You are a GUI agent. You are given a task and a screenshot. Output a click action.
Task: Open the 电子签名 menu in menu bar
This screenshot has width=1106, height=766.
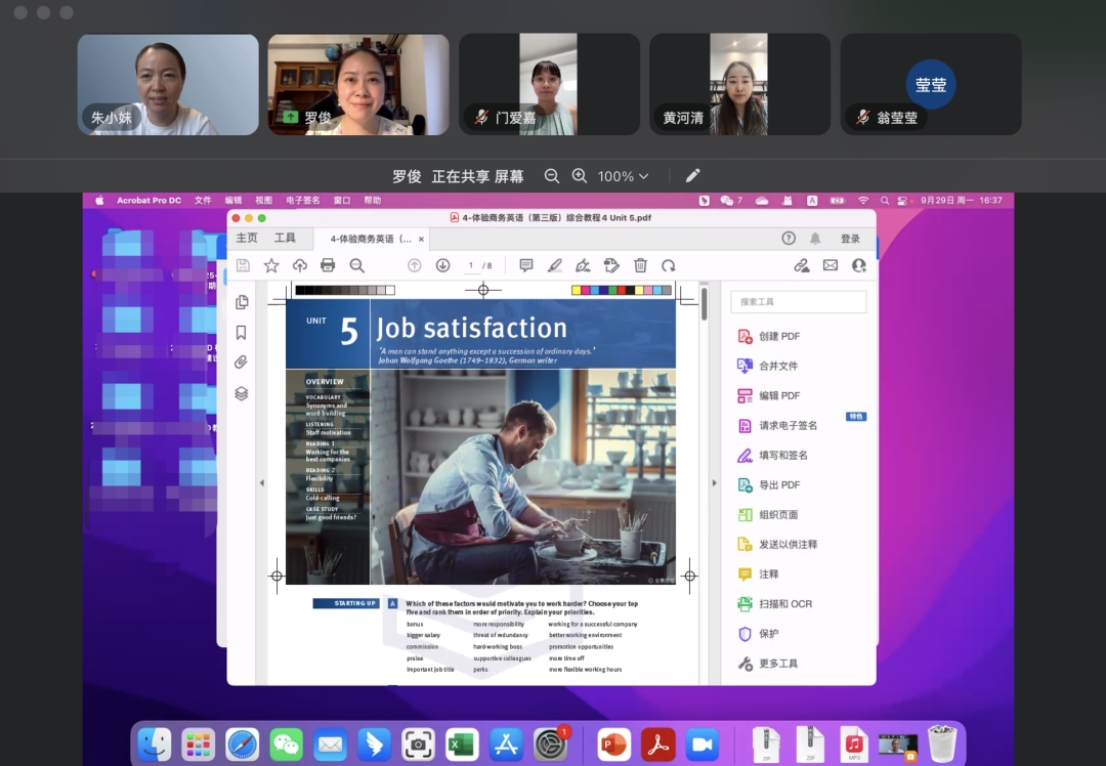303,200
